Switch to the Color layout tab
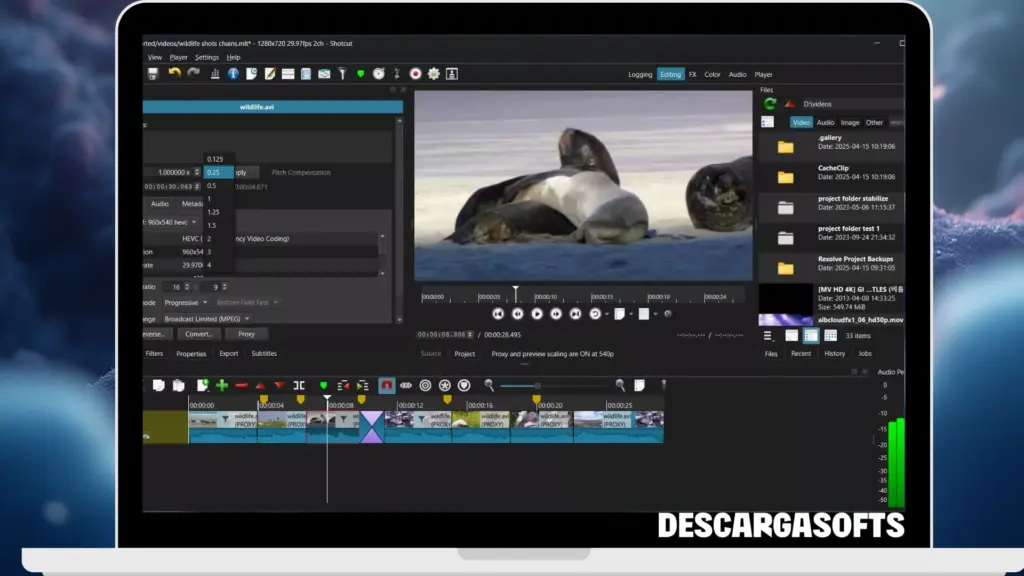 pyautogui.click(x=712, y=75)
